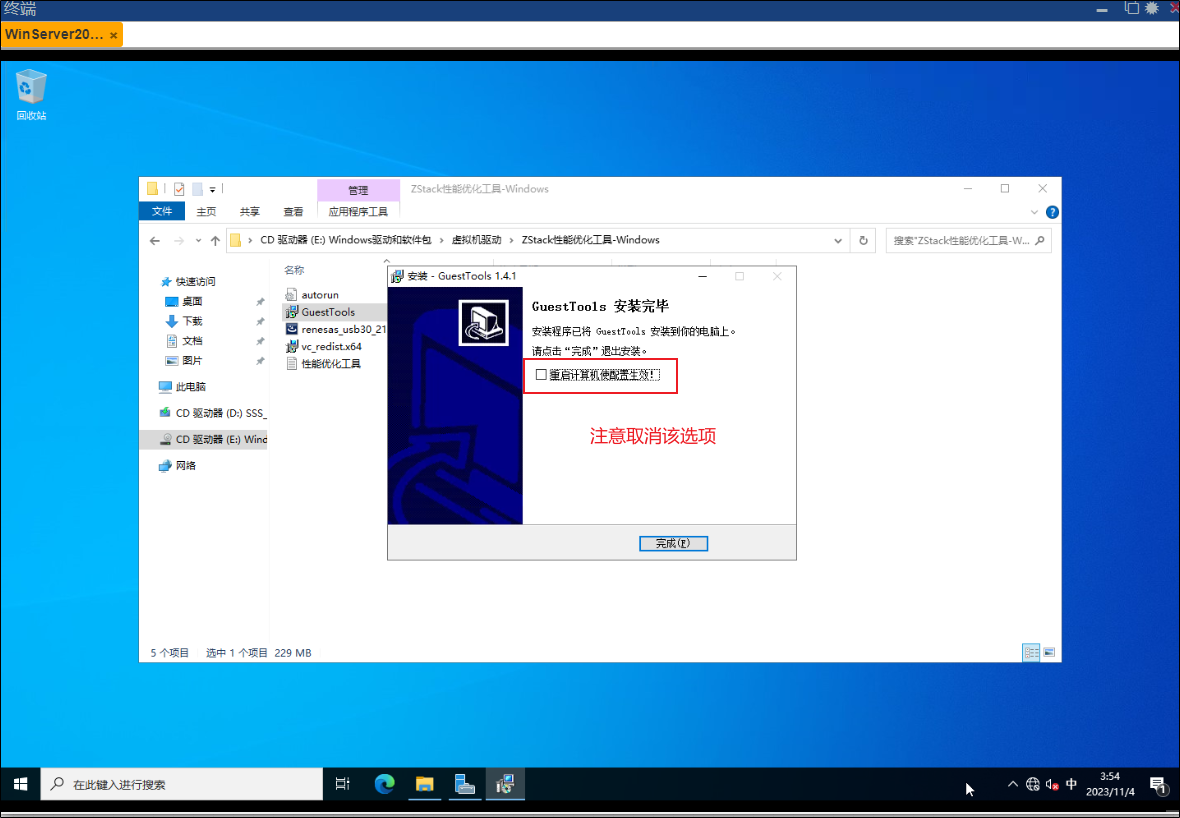Toggle the 中 input method indicator
The height and width of the screenshot is (818, 1180).
point(1072,784)
